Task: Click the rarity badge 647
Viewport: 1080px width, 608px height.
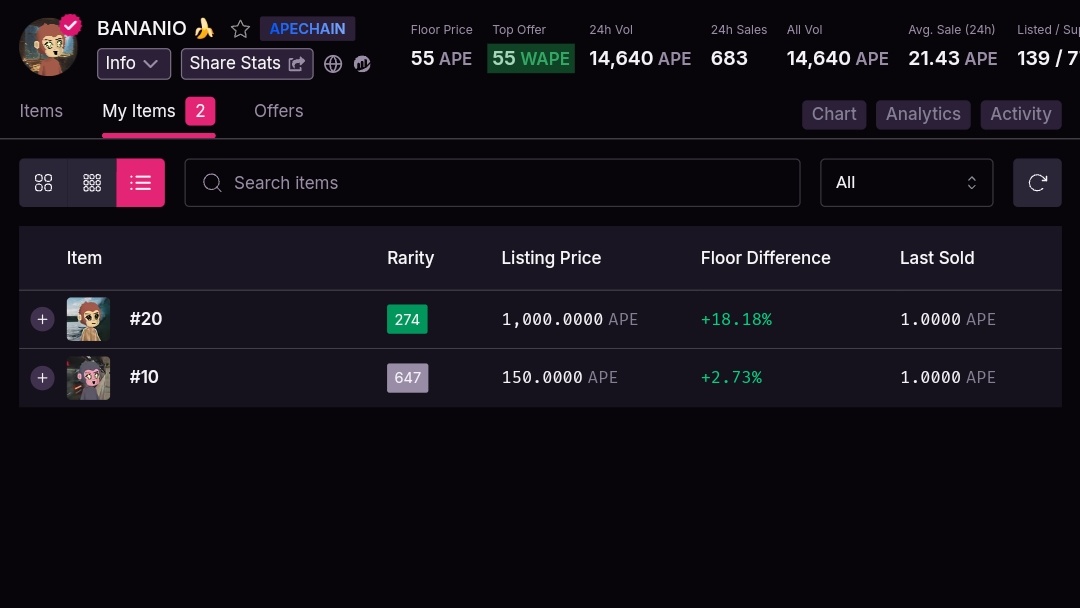Action: coord(408,378)
